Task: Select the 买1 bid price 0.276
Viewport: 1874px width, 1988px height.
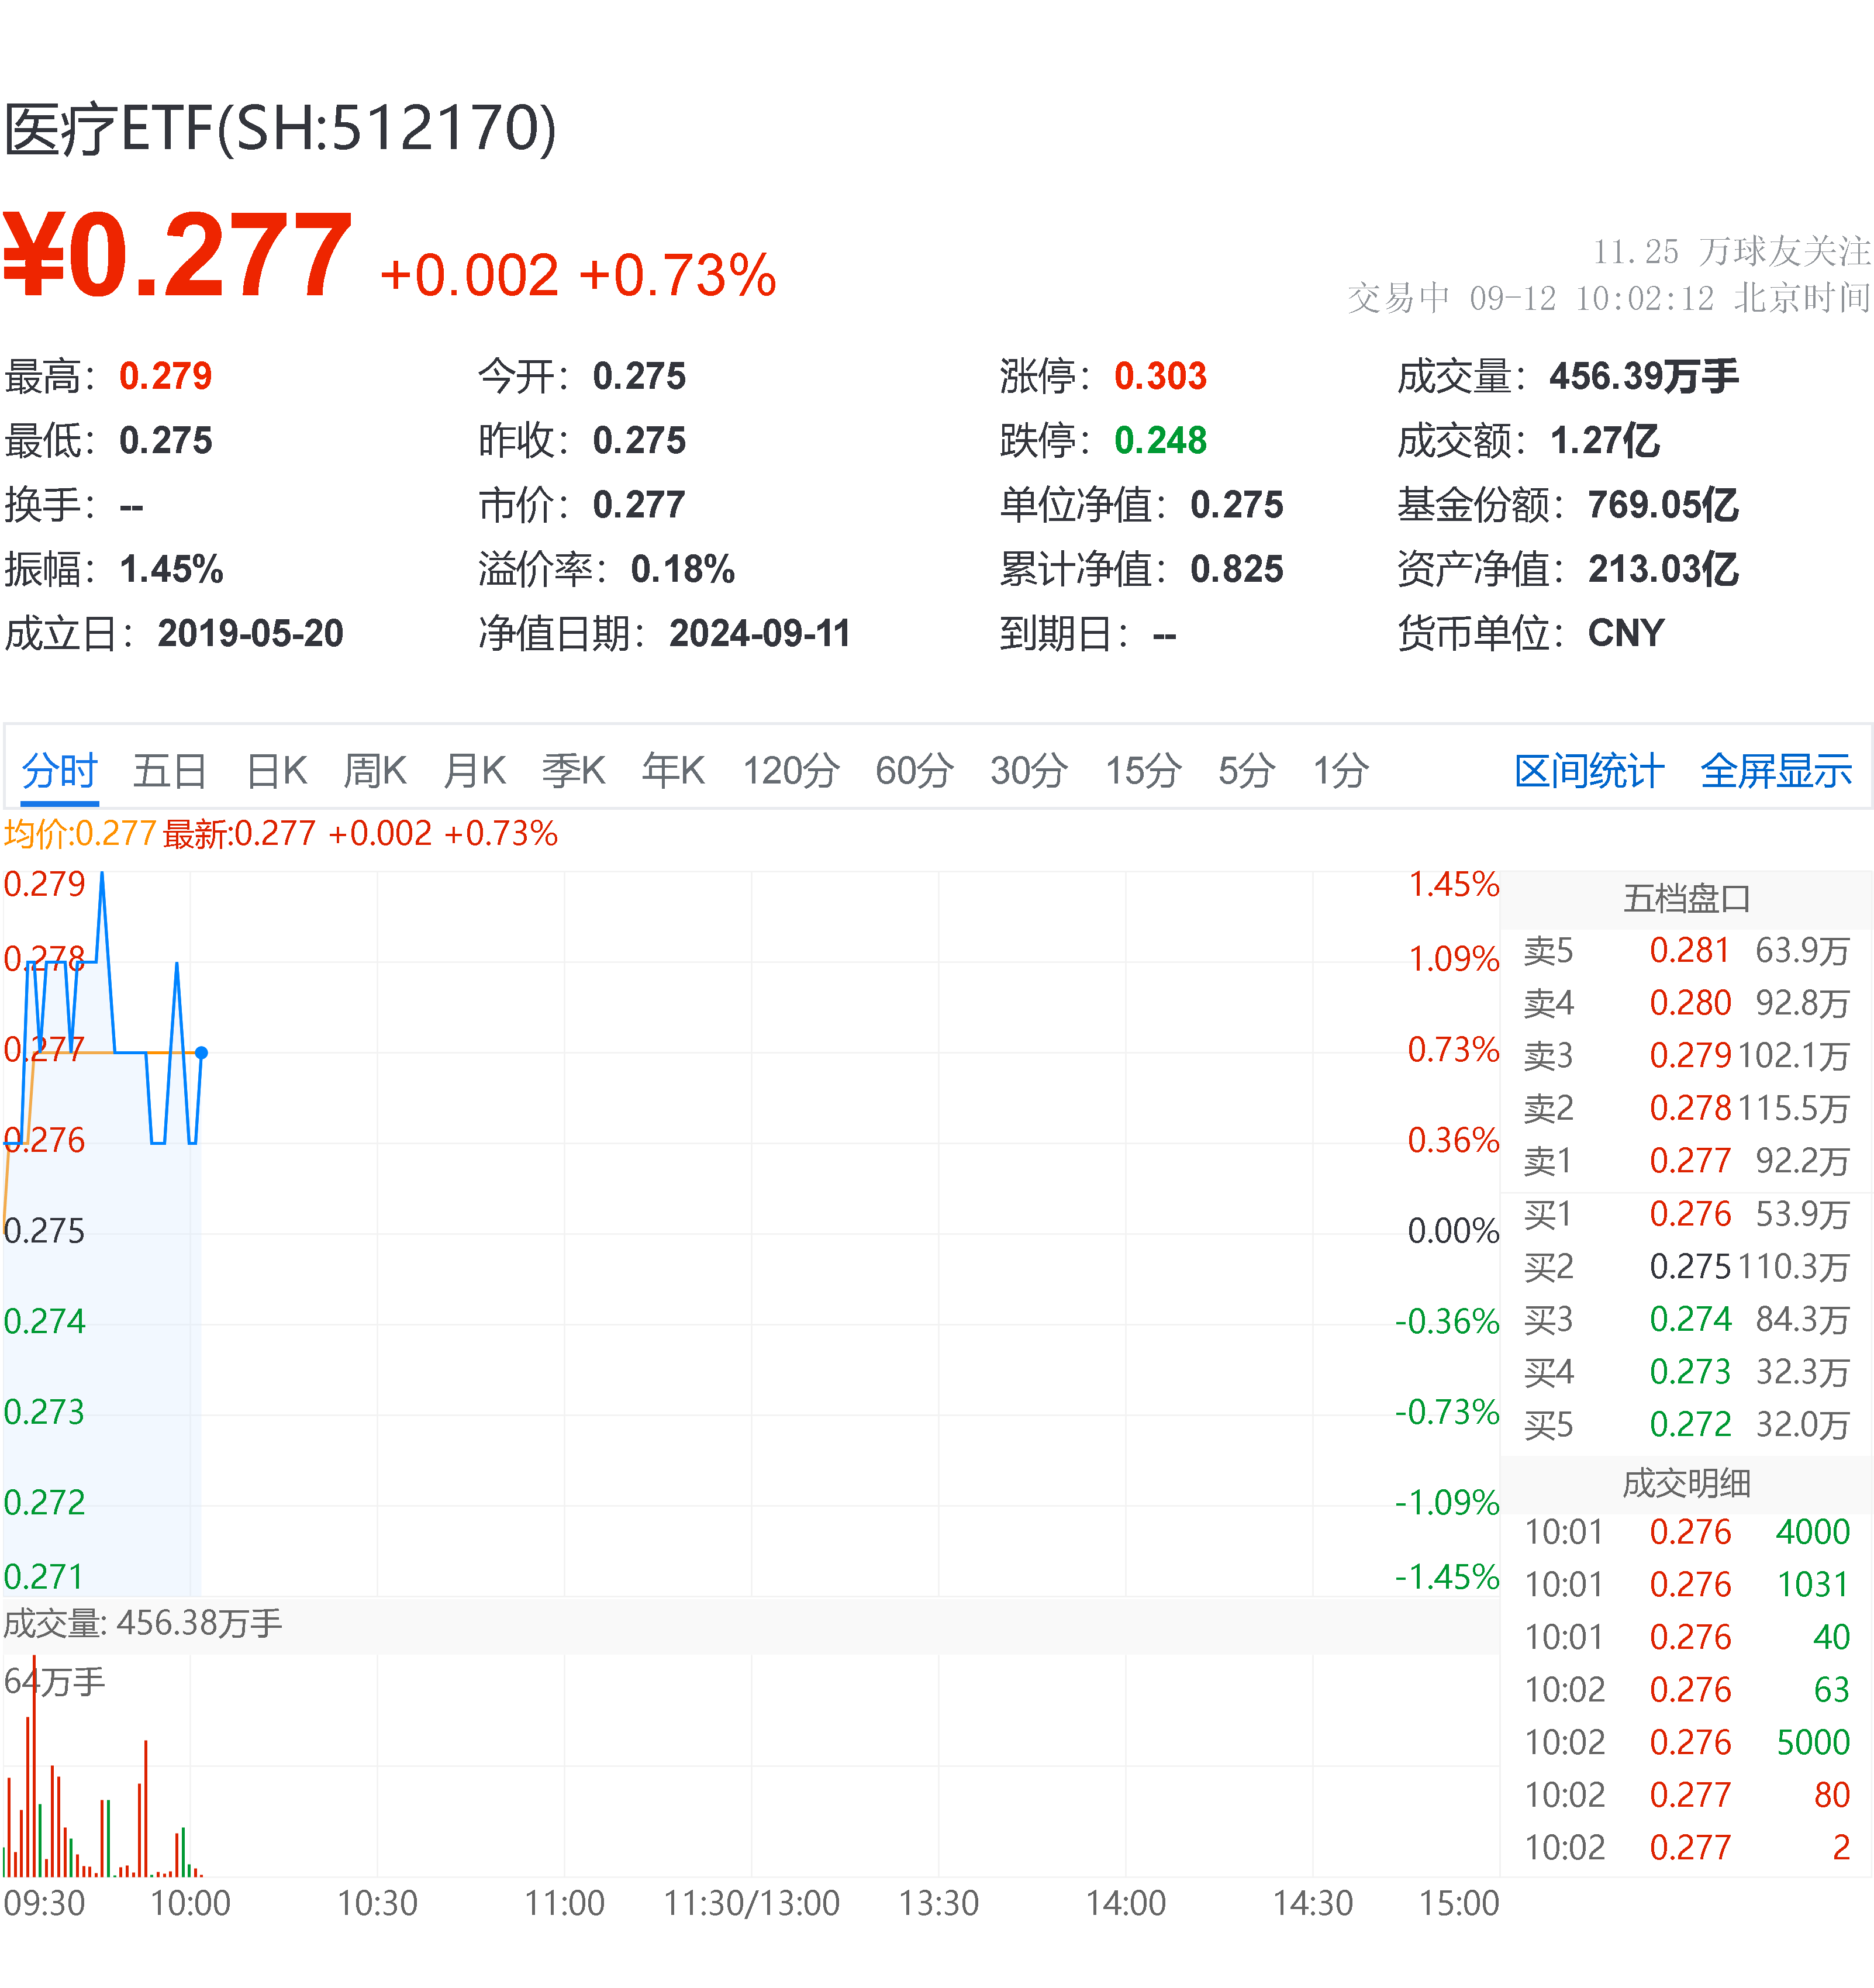Action: [x=1692, y=1214]
